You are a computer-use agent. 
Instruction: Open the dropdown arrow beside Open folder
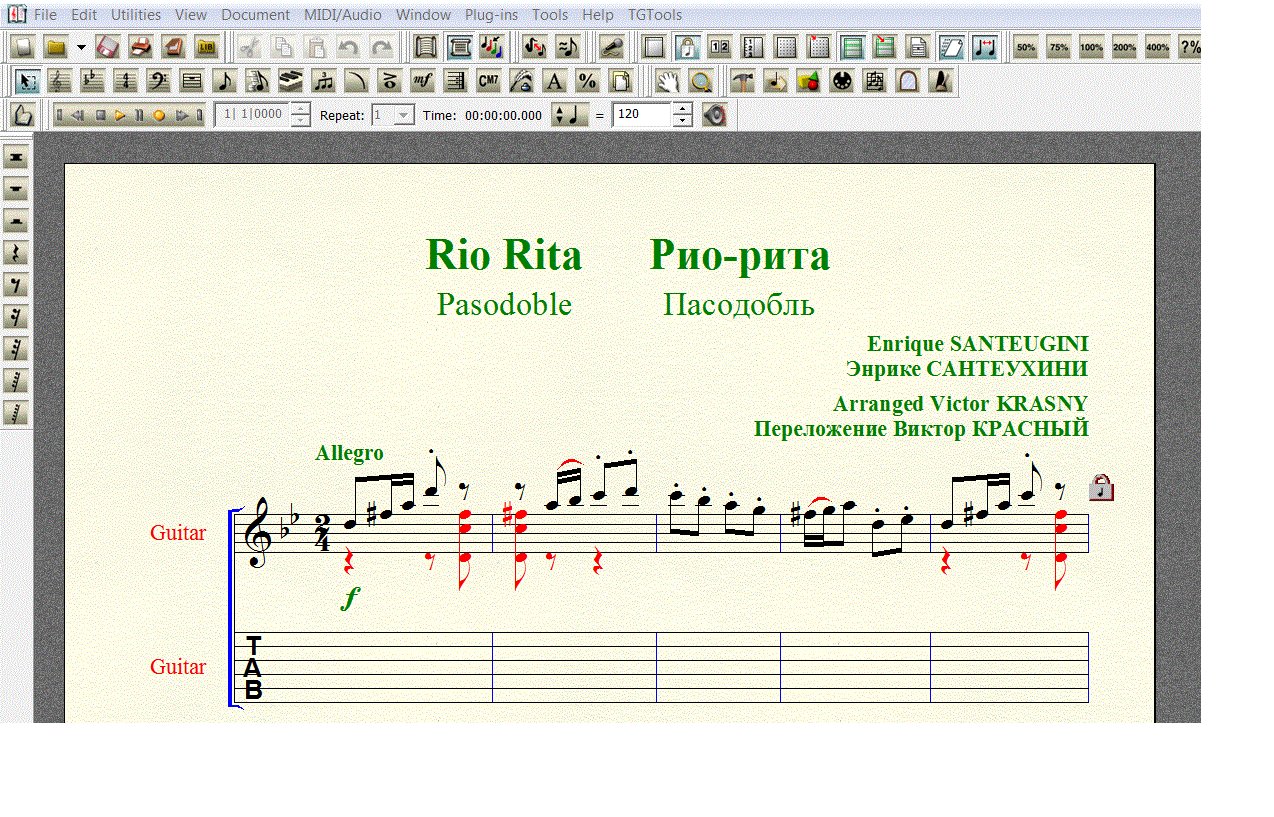[x=81, y=47]
